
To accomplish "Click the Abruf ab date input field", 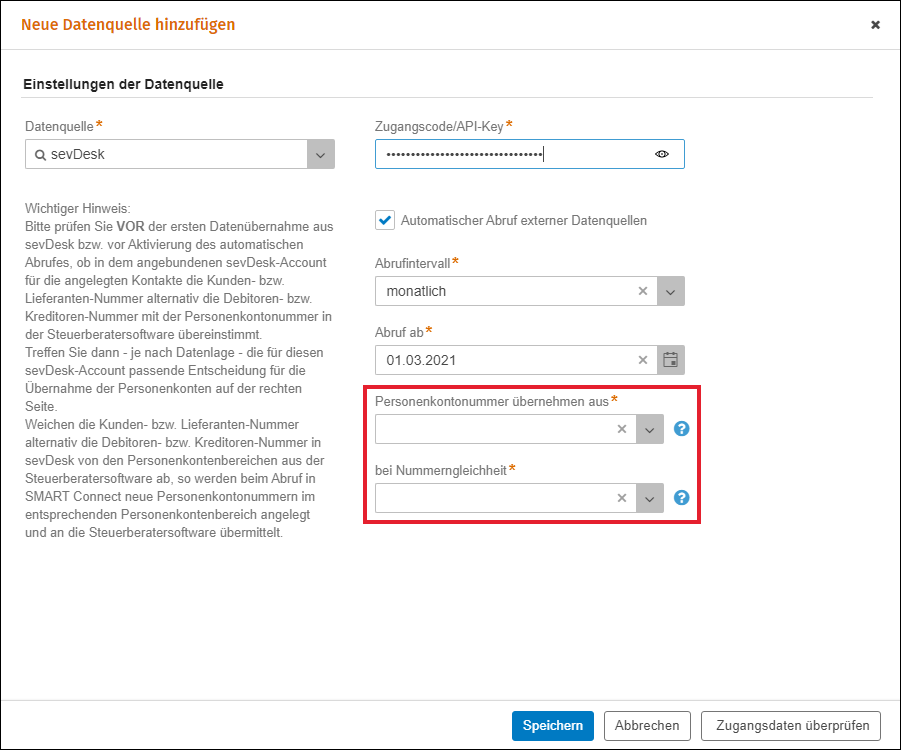I will (x=506, y=360).
